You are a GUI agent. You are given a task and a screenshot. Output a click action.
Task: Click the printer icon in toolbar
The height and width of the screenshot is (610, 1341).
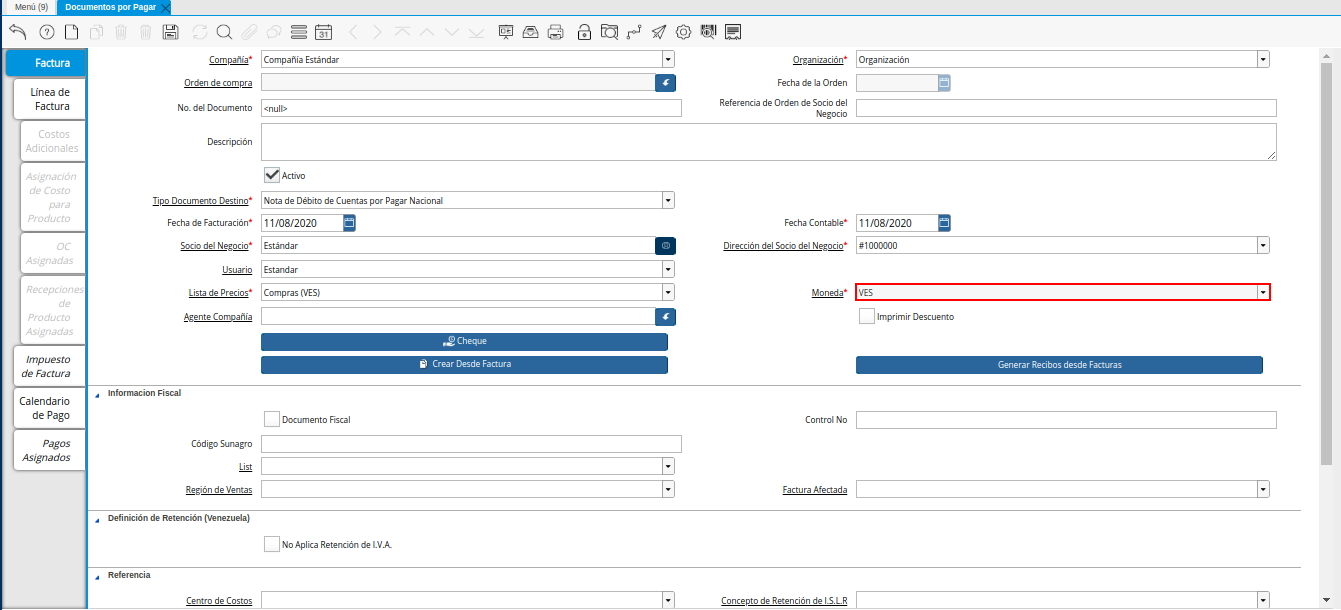click(557, 32)
